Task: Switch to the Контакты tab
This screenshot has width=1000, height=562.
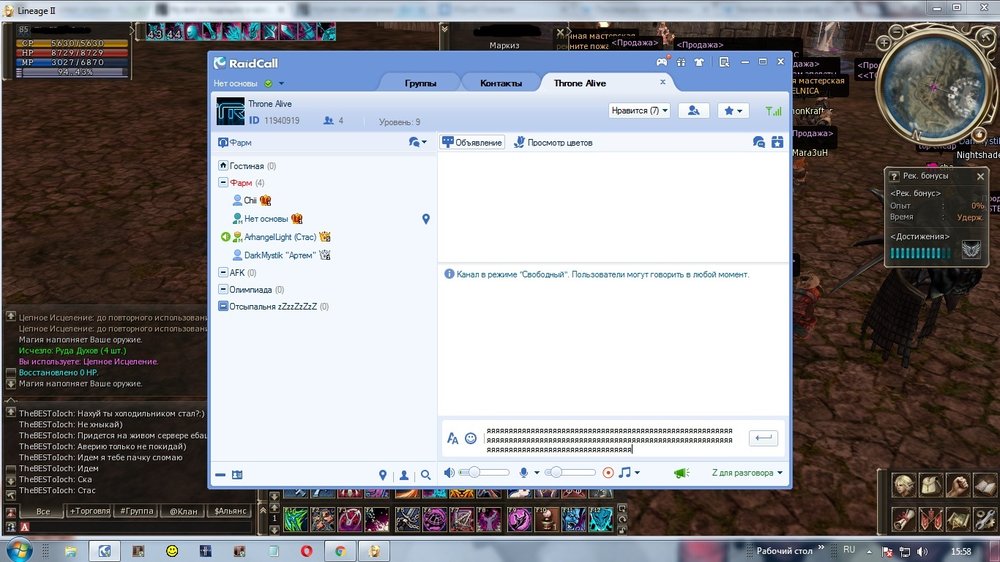Action: coord(499,83)
